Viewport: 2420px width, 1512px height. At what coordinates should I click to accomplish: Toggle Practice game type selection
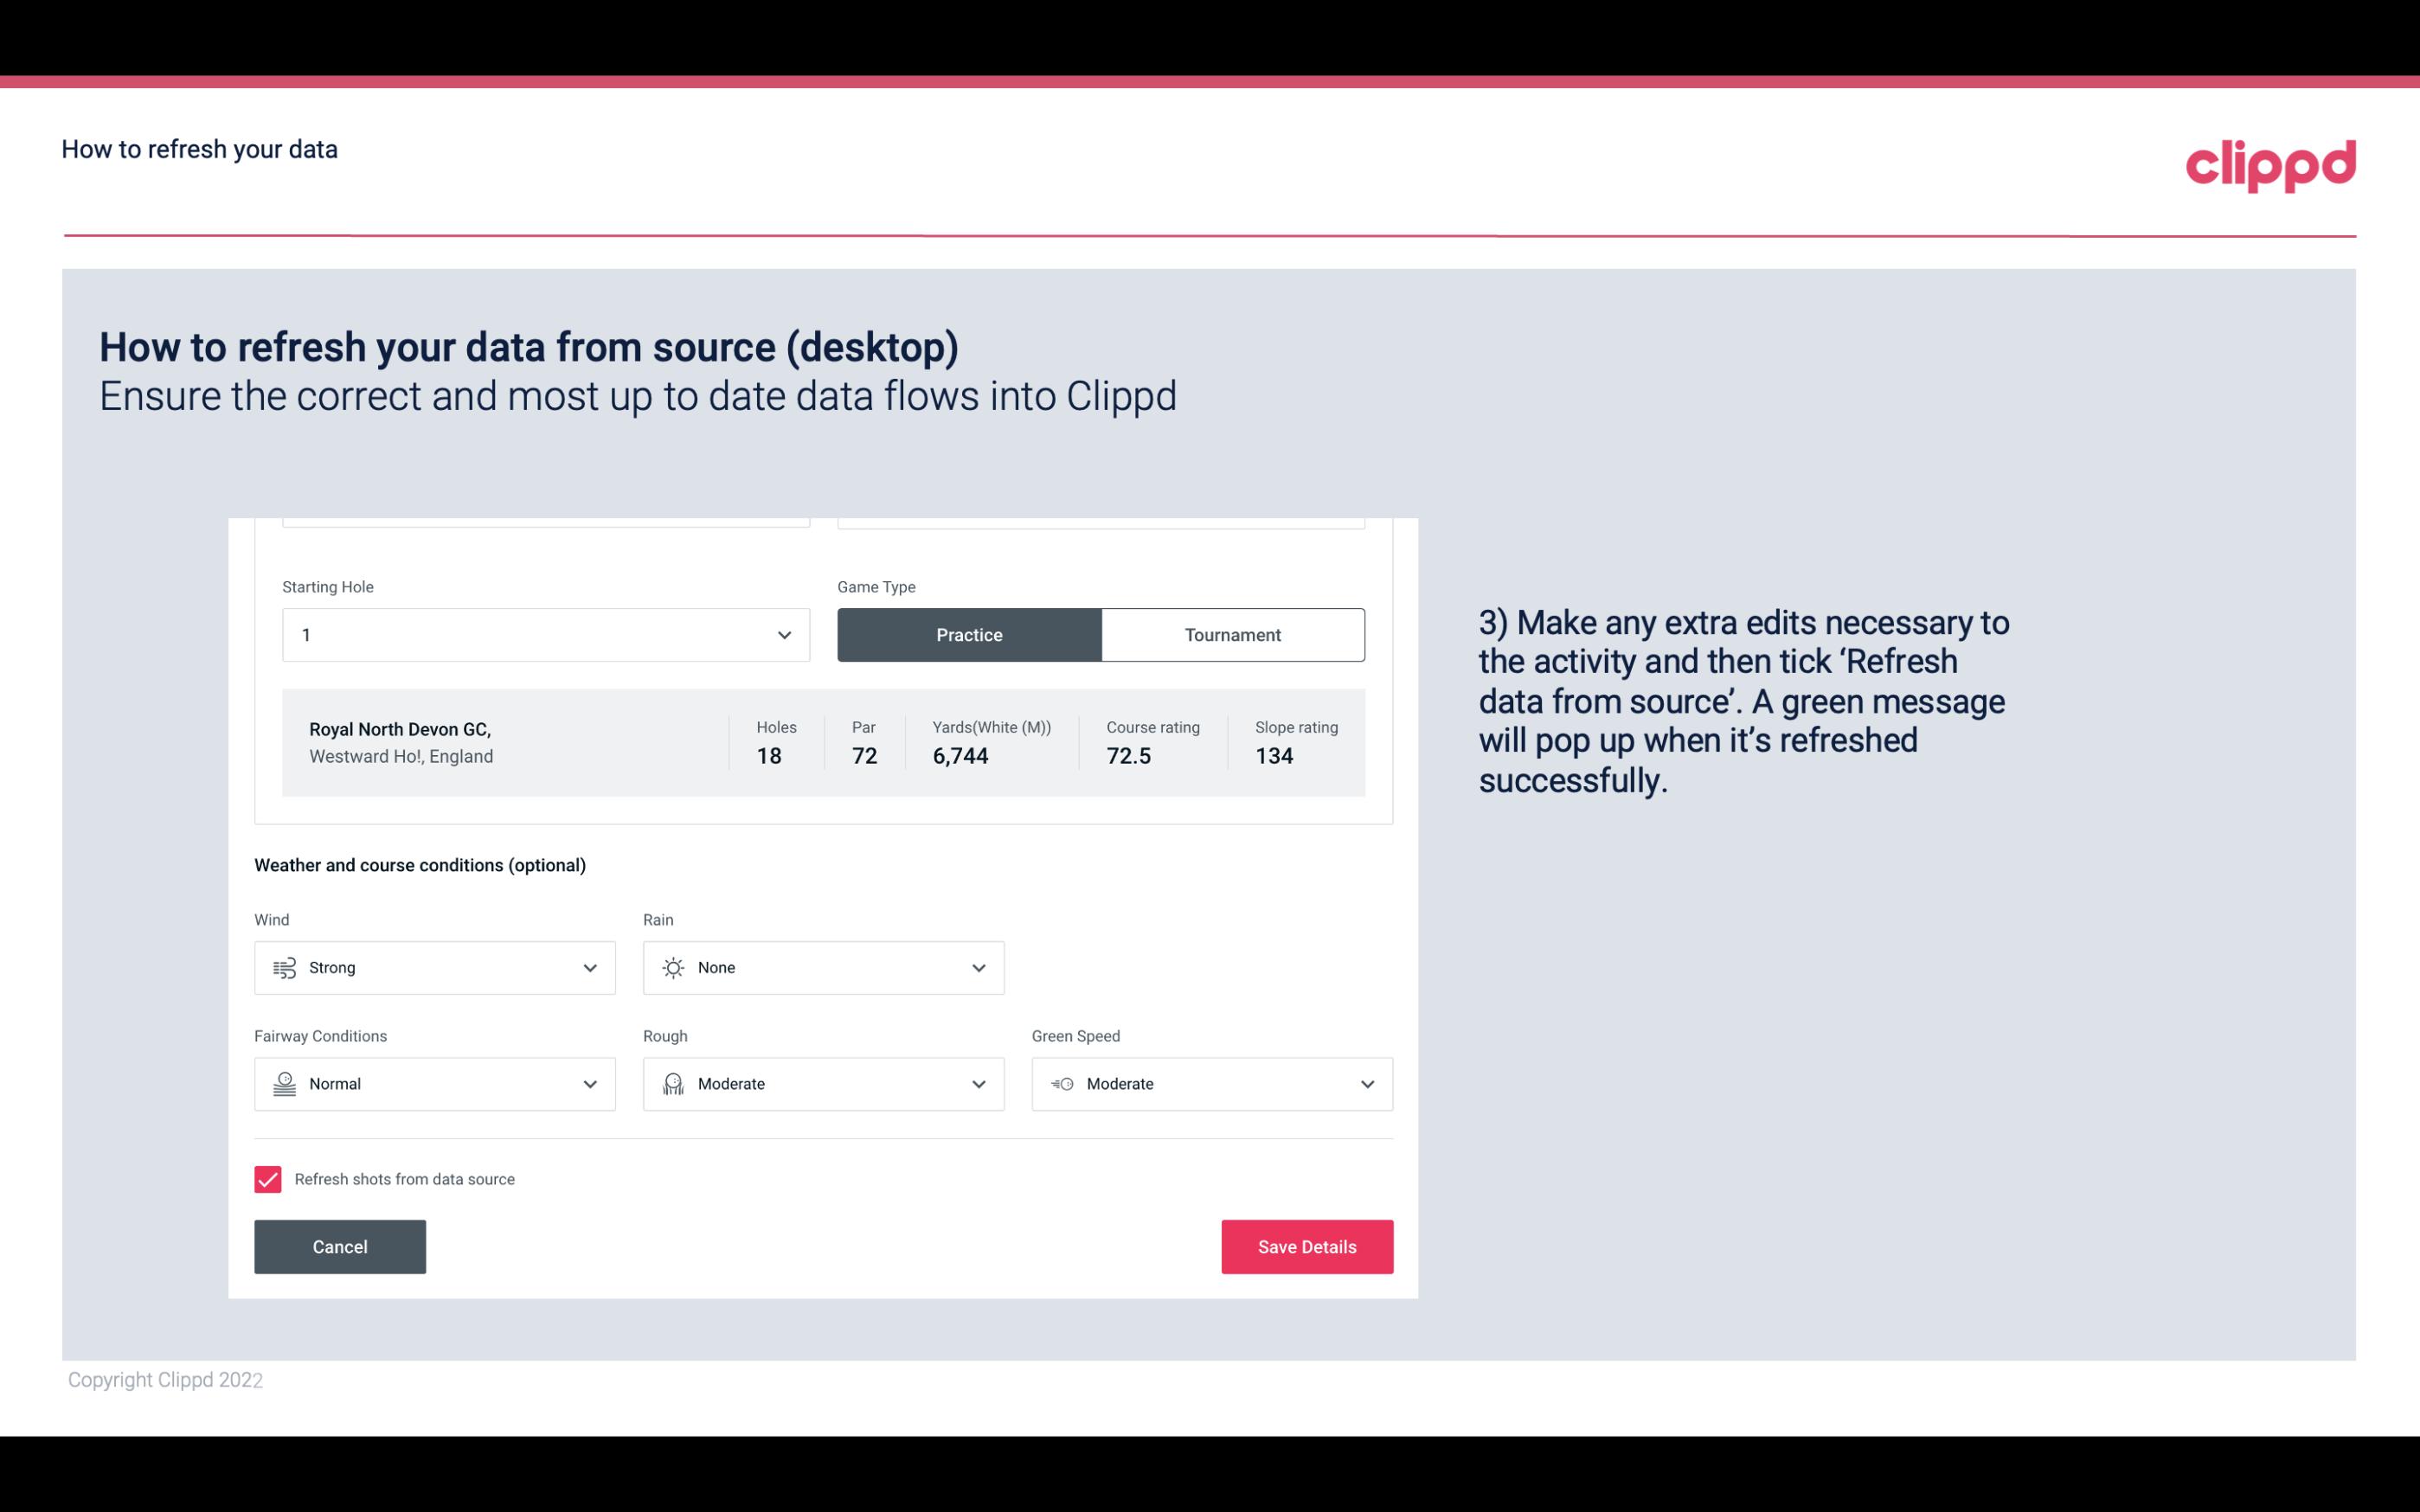[969, 634]
